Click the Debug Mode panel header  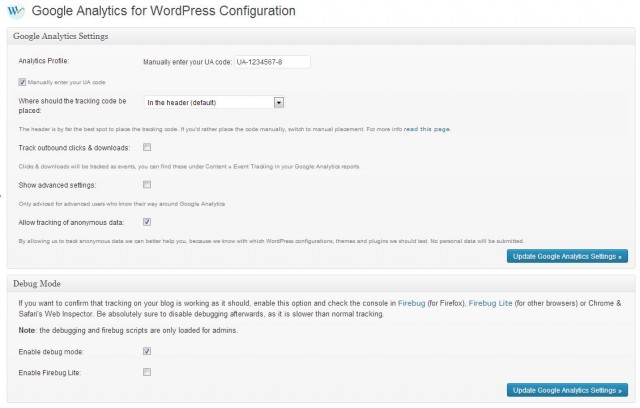tap(321, 284)
